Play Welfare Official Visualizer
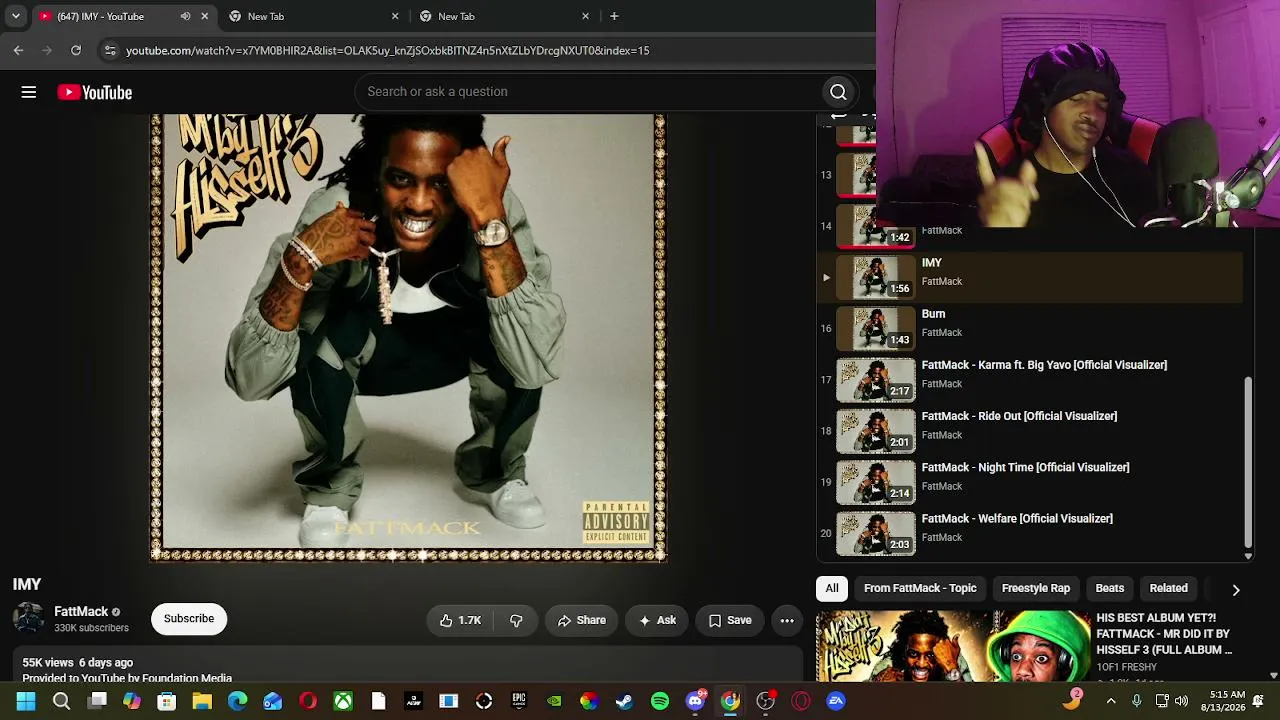Screen dimensions: 1280x720 1030,532
